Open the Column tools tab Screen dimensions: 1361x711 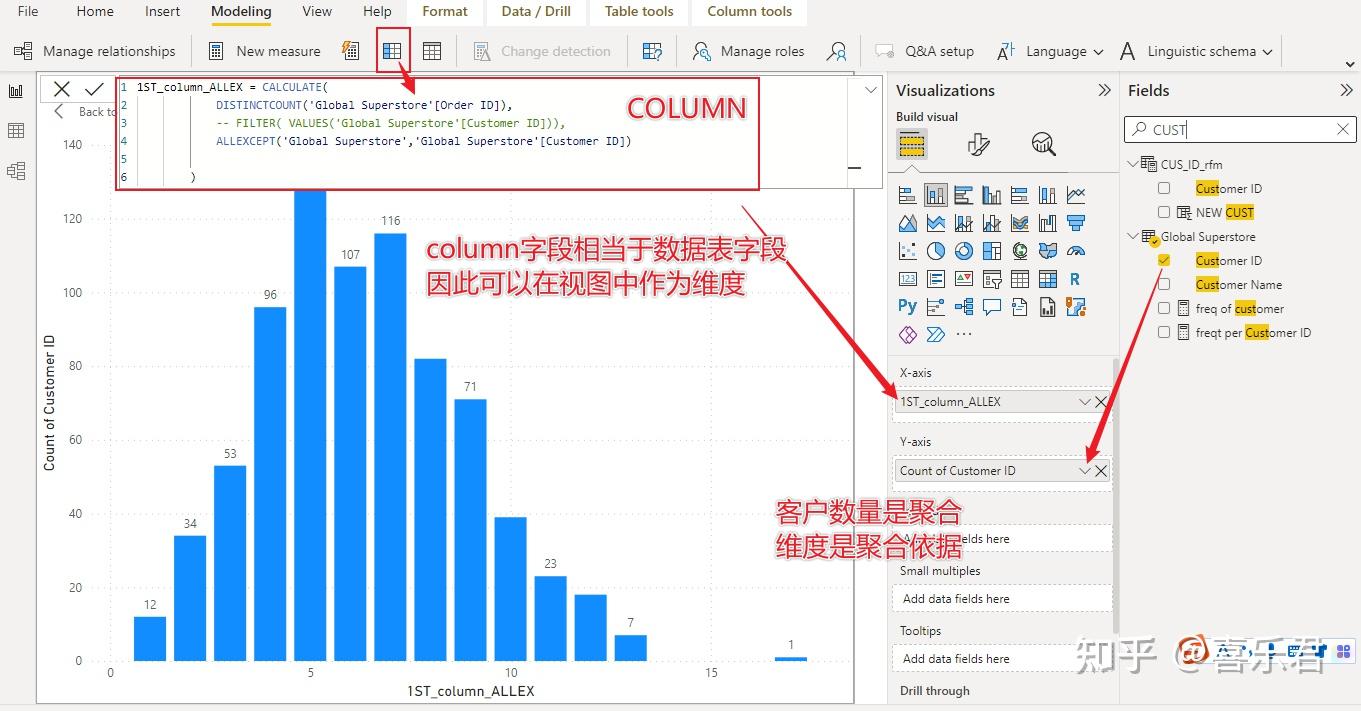[x=749, y=11]
